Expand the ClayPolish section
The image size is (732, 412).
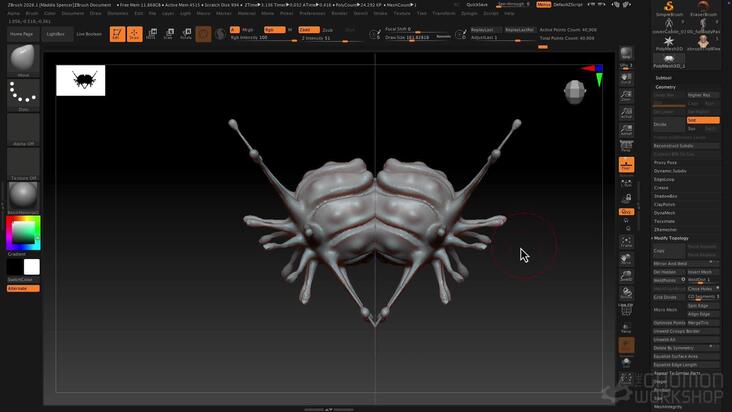664,204
